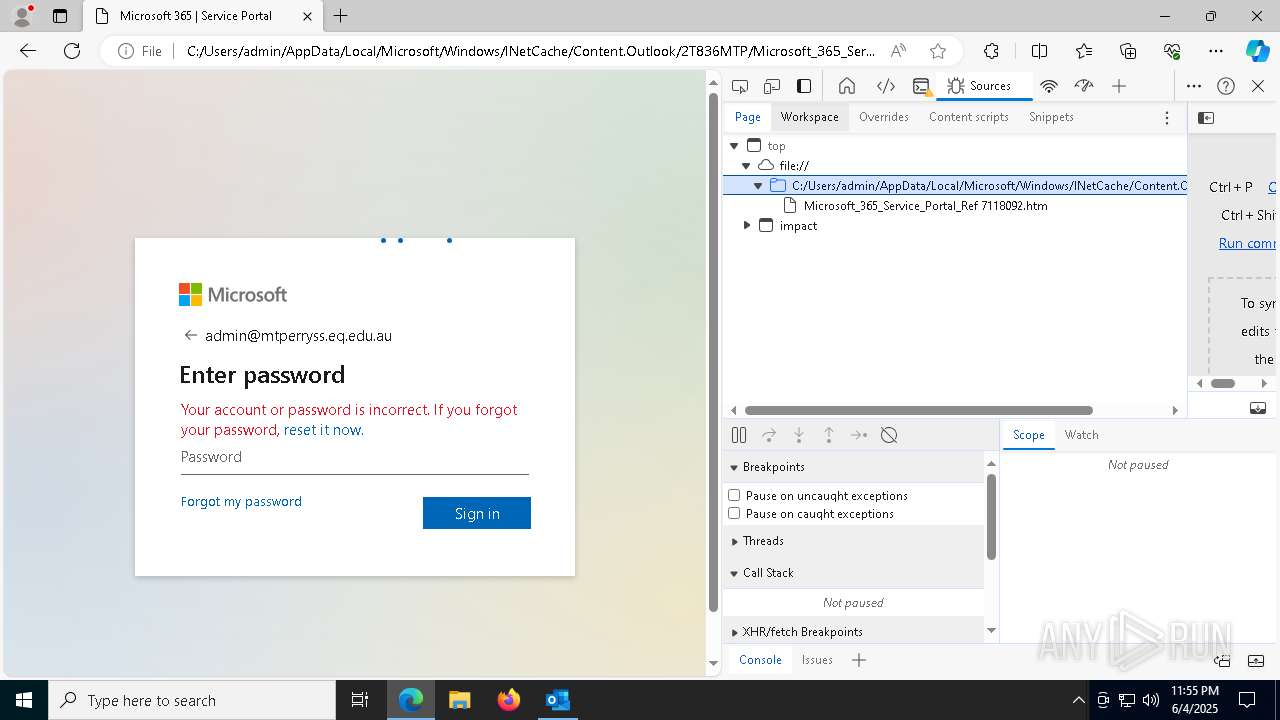
Task: Click the Step debugger arrow icon
Action: coord(859,435)
